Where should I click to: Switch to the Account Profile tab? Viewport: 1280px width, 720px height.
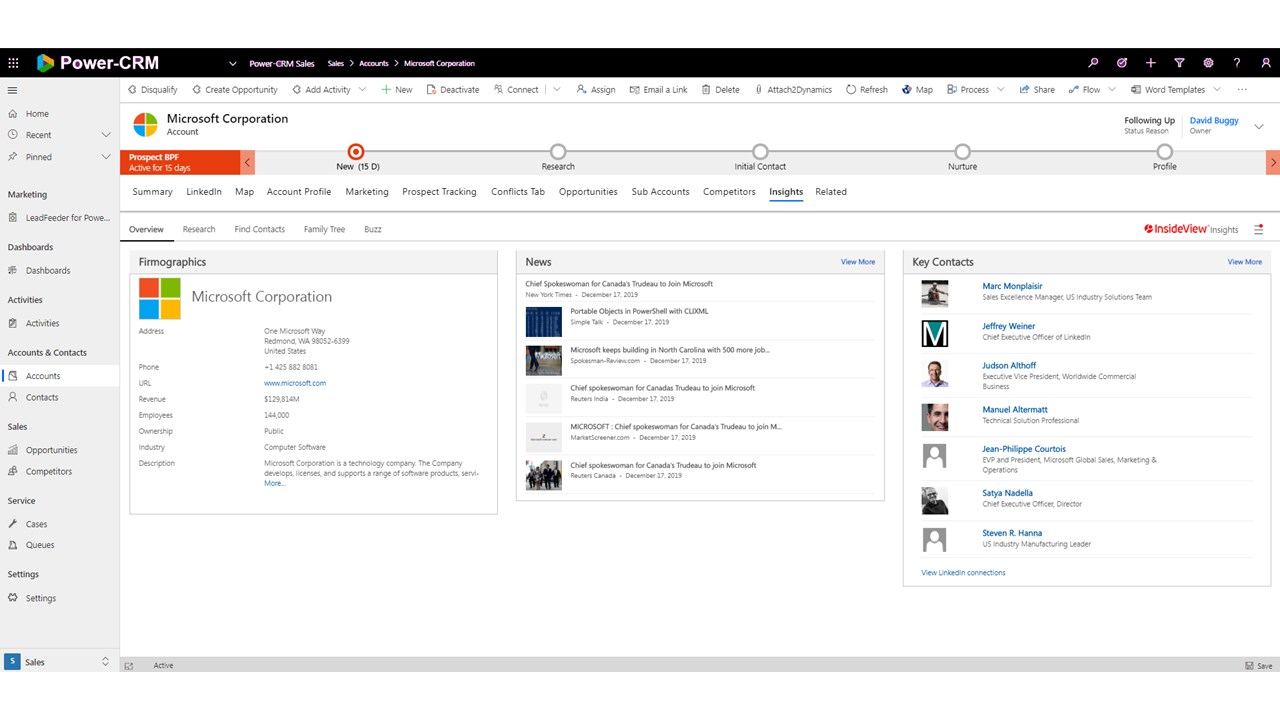(299, 192)
